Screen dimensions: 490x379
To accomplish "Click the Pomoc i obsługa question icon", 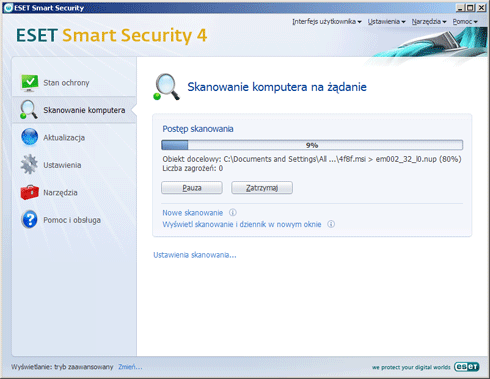I will [x=29, y=220].
